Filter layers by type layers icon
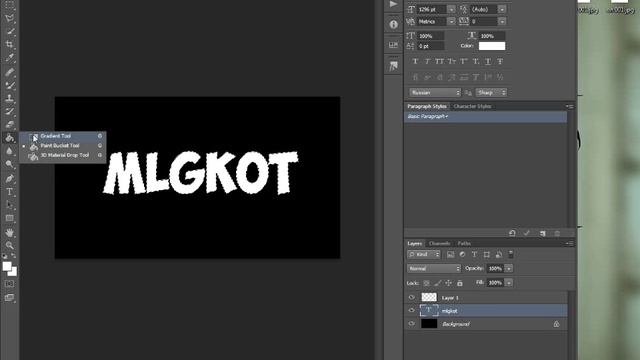The image size is (640, 360). pyautogui.click(x=474, y=254)
